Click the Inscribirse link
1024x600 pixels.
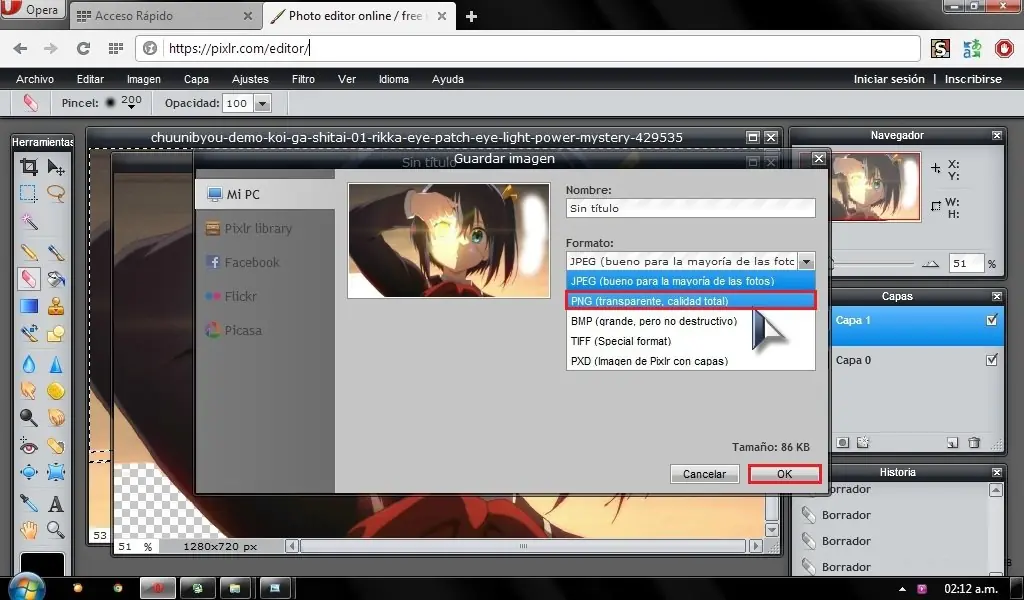(x=973, y=79)
